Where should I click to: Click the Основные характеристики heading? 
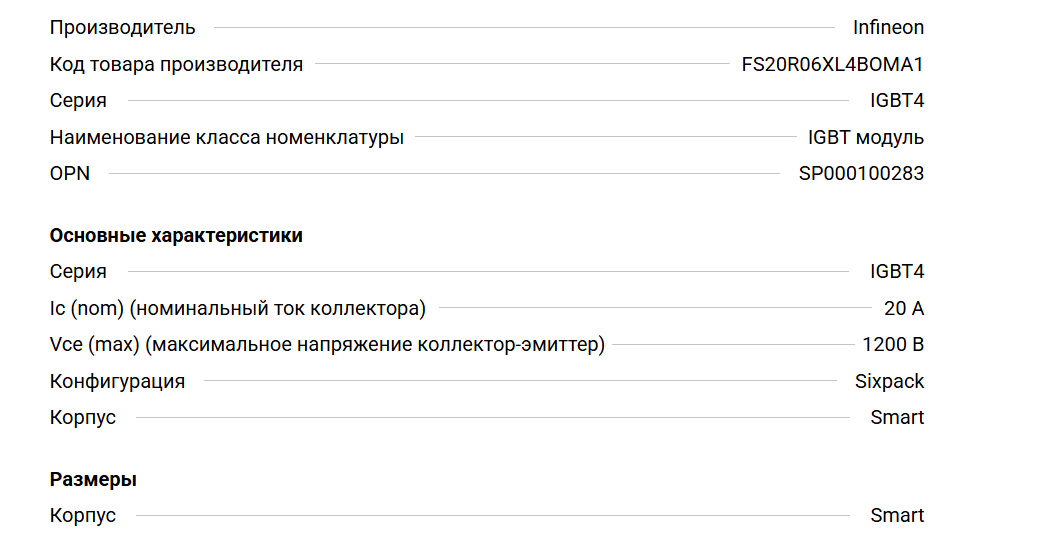[x=176, y=236]
